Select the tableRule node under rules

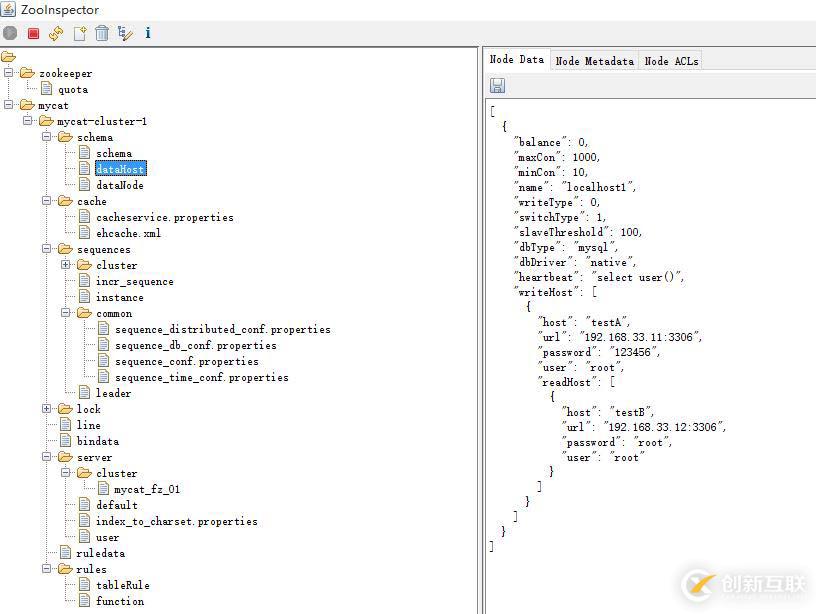(x=122, y=585)
